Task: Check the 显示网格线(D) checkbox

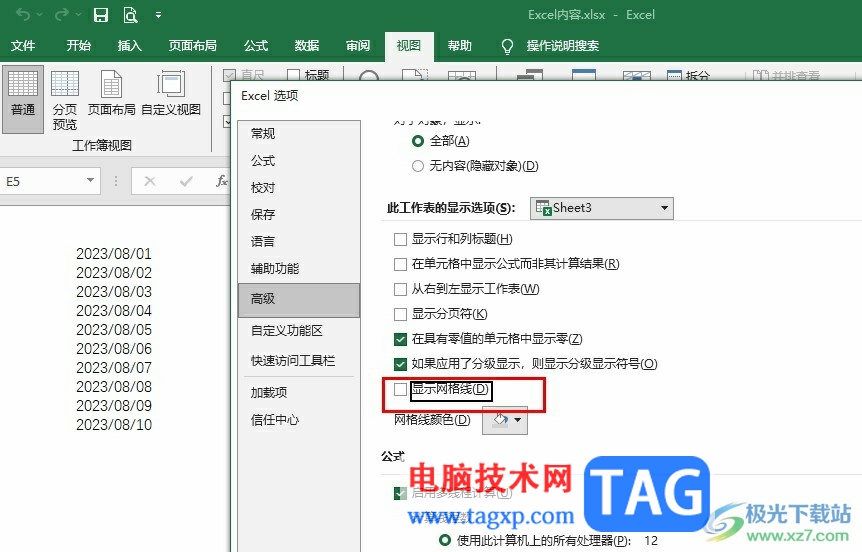Action: tap(400, 389)
